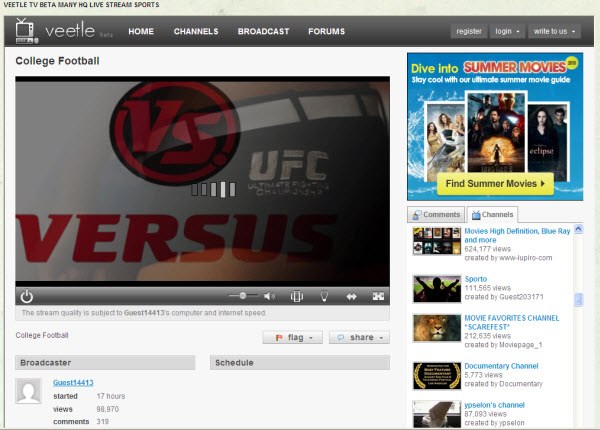Click the Sporto channel thumbnail
Viewport: 600px width, 430px height.
tap(437, 289)
